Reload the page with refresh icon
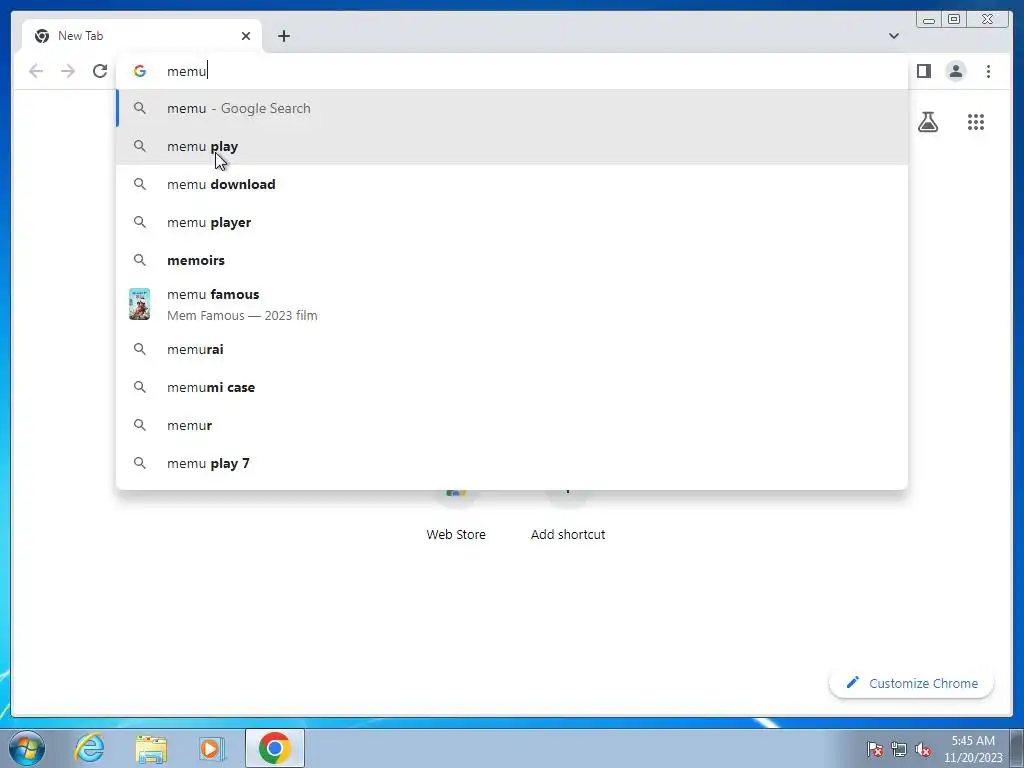 100,71
